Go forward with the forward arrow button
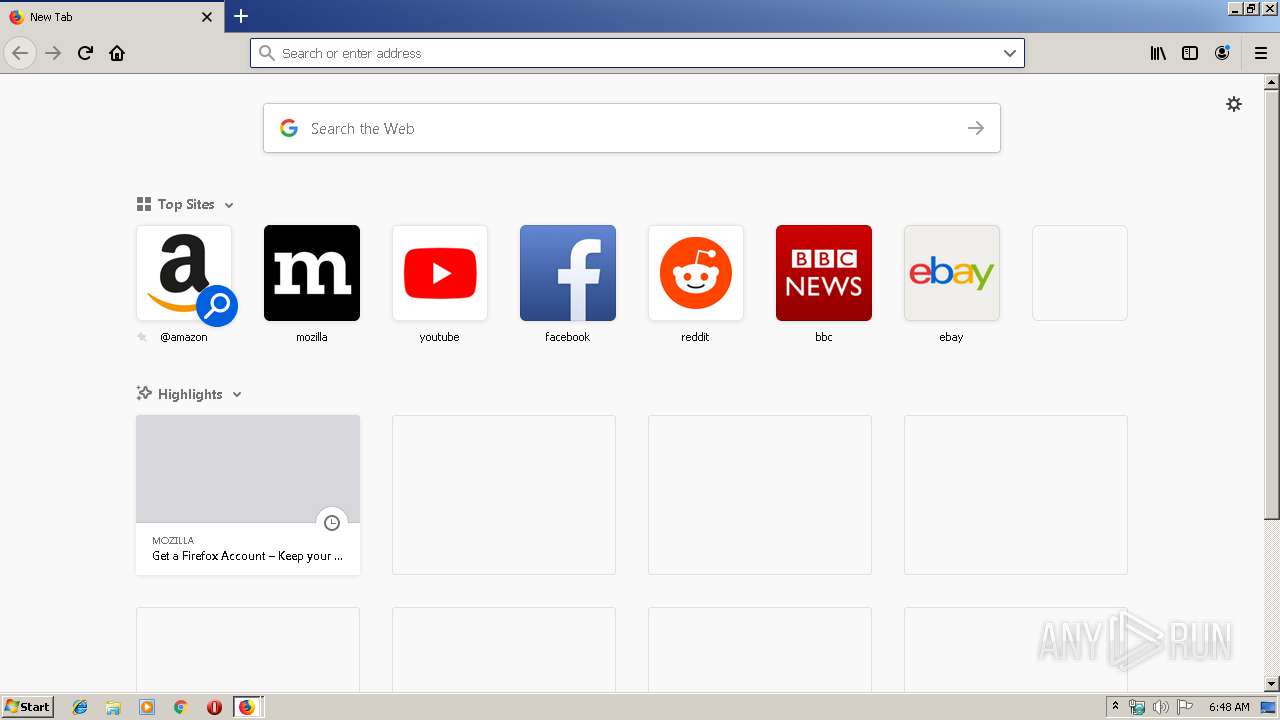Image resolution: width=1280 pixels, height=720 pixels. pyautogui.click(x=53, y=53)
